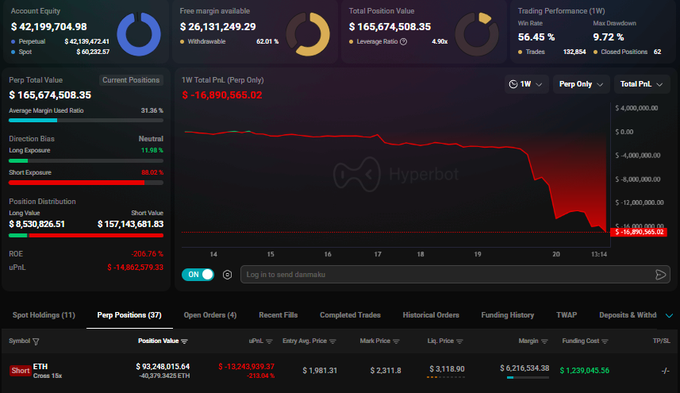Click the Free margin value $ 26,131,249.29
Viewport: 680px width, 393px height.
point(218,27)
